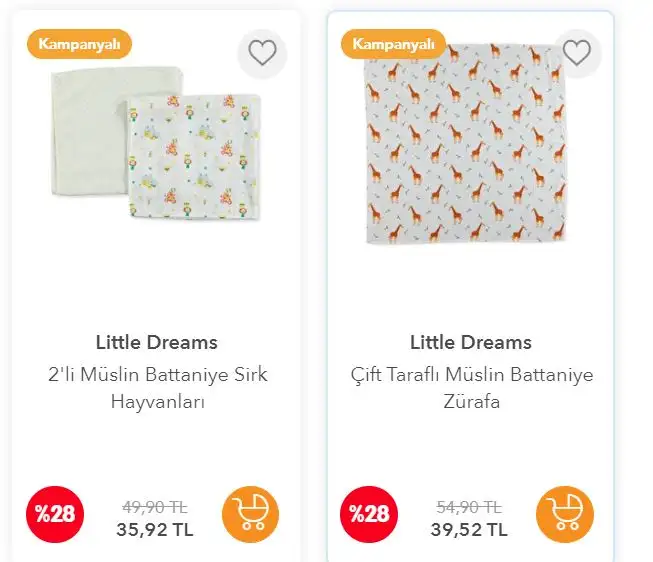Select the Kampanyalı badge on the Zürafa card
The width and height of the screenshot is (653, 562).
pos(393,44)
